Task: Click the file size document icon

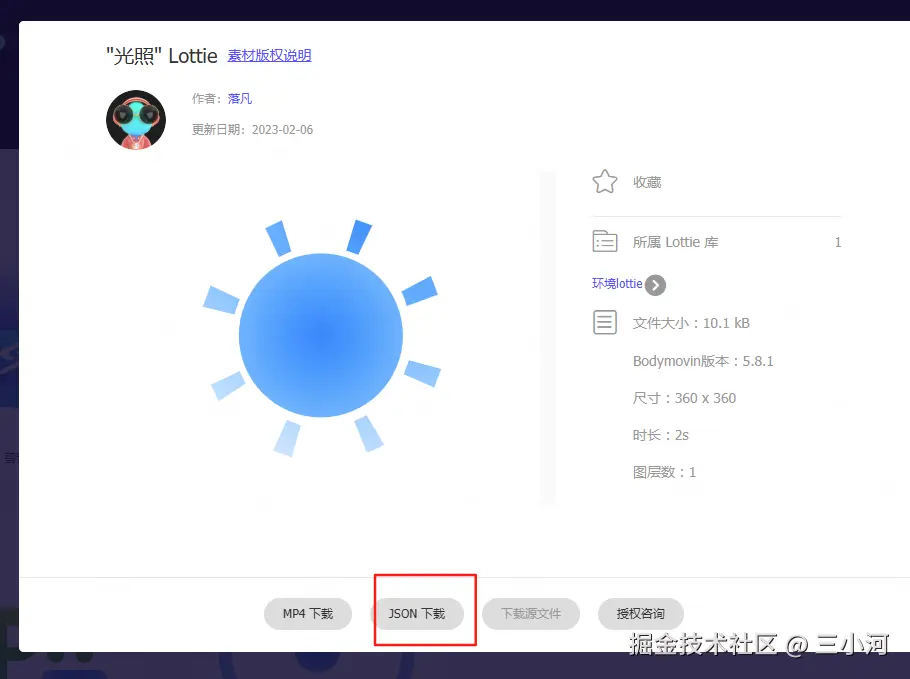Action: pos(605,322)
